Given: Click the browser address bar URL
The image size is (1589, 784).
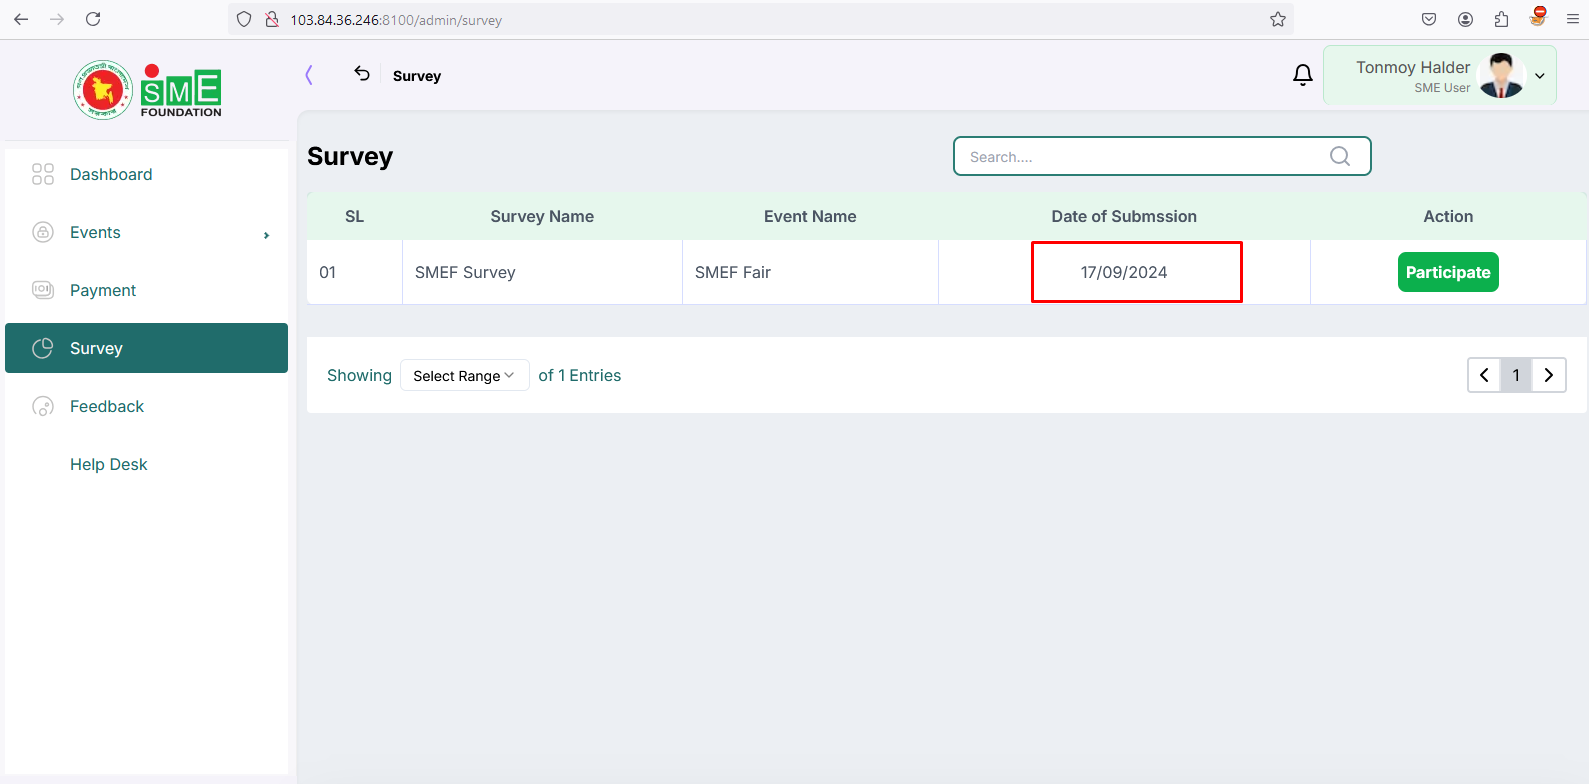Looking at the screenshot, I should tap(396, 20).
